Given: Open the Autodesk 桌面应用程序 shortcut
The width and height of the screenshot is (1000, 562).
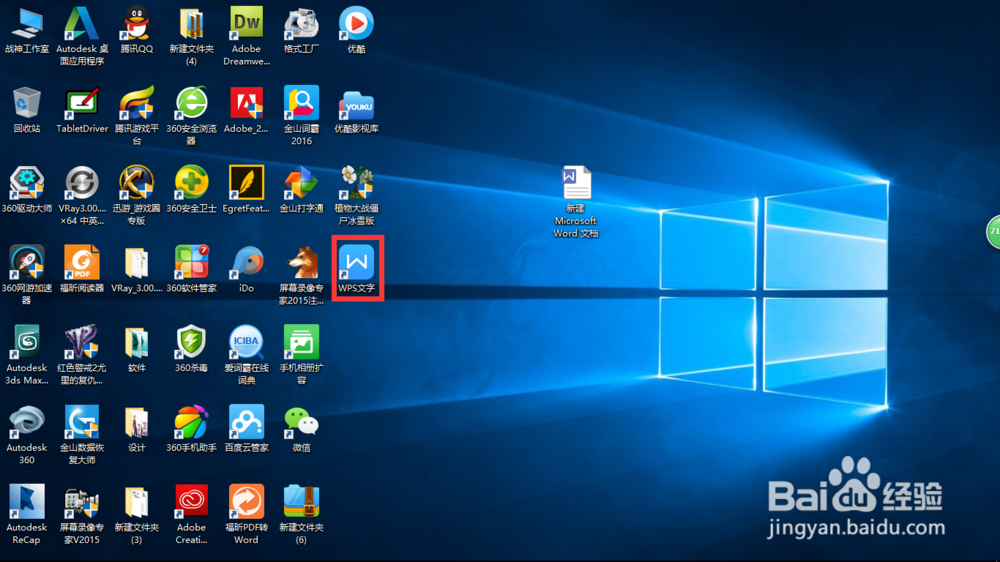Looking at the screenshot, I should [82, 24].
